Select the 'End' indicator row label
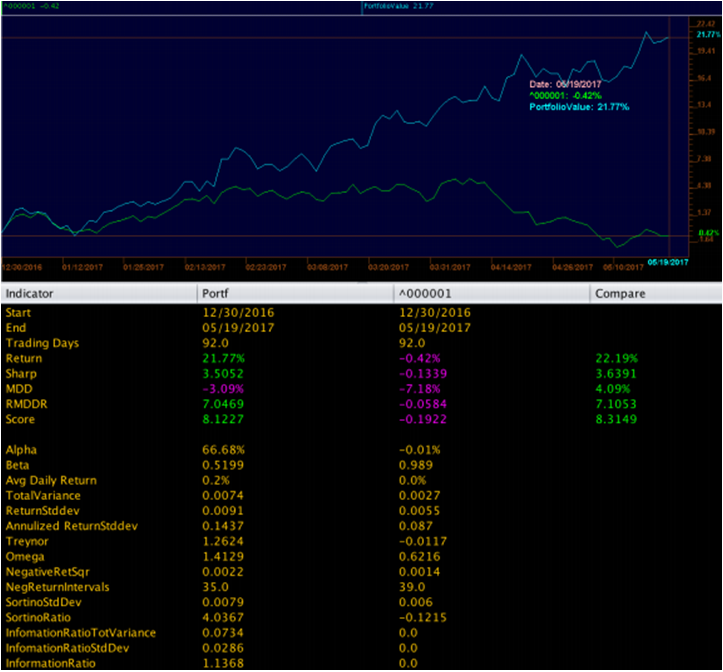The image size is (723, 672). click(16, 328)
